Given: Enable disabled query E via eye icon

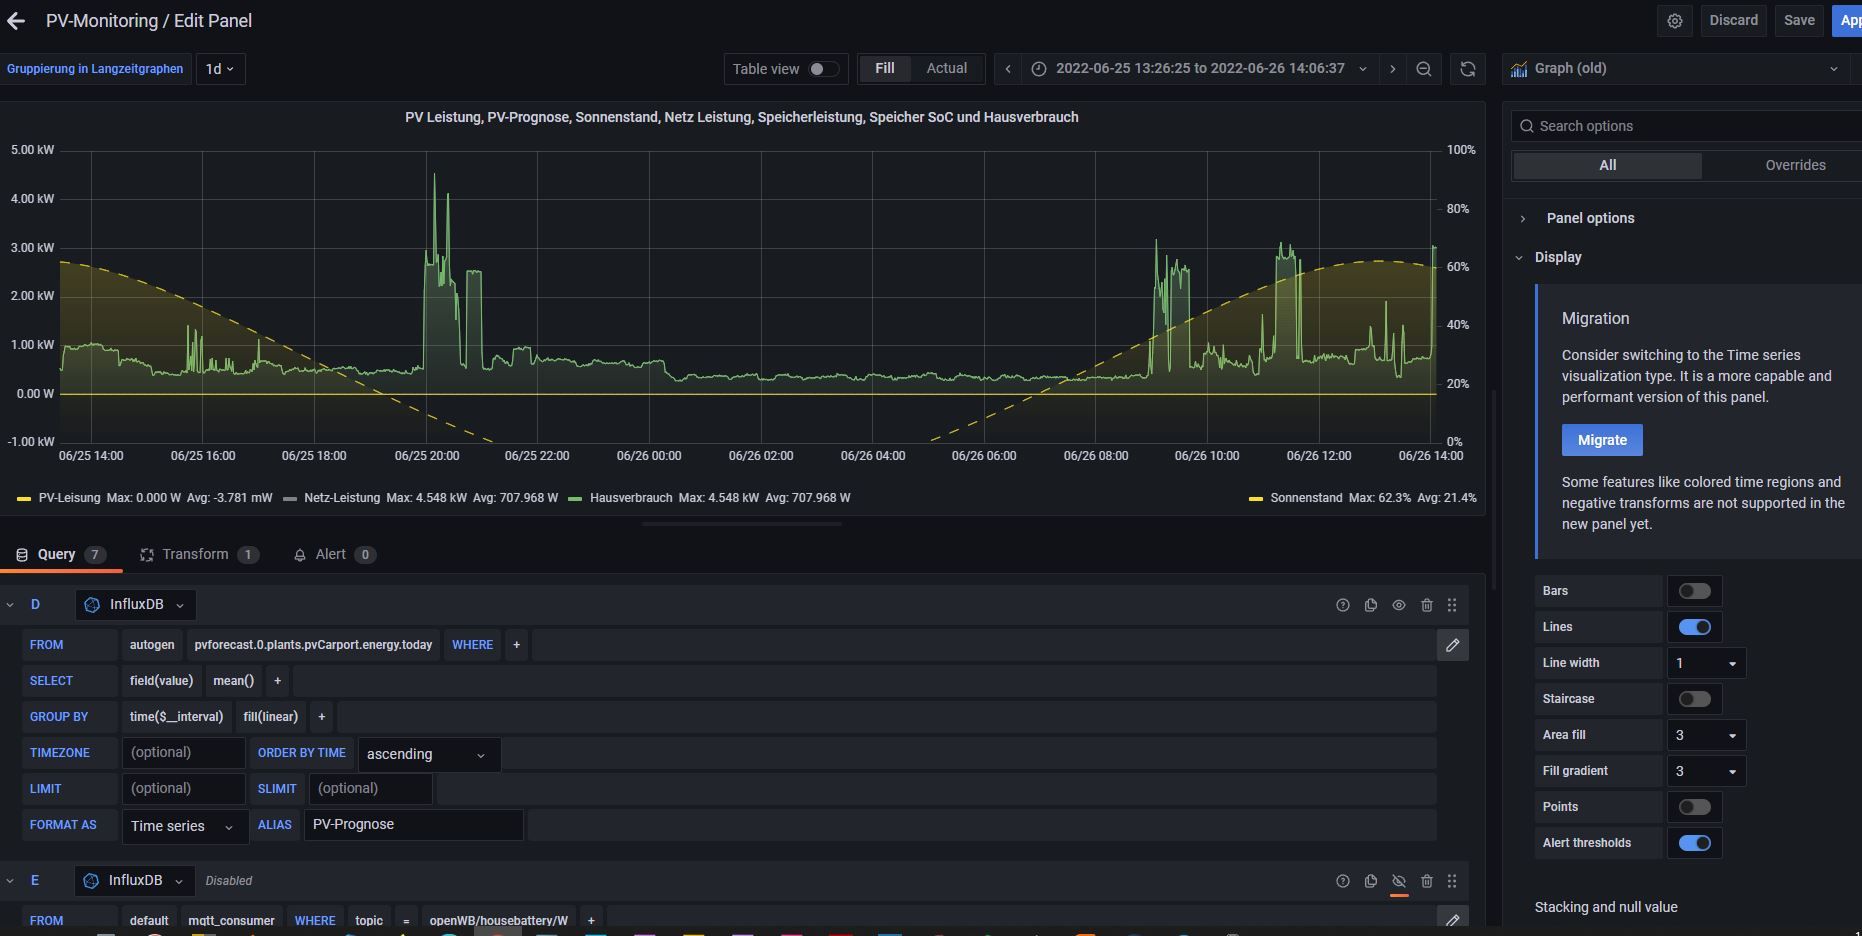Looking at the screenshot, I should click(x=1399, y=881).
